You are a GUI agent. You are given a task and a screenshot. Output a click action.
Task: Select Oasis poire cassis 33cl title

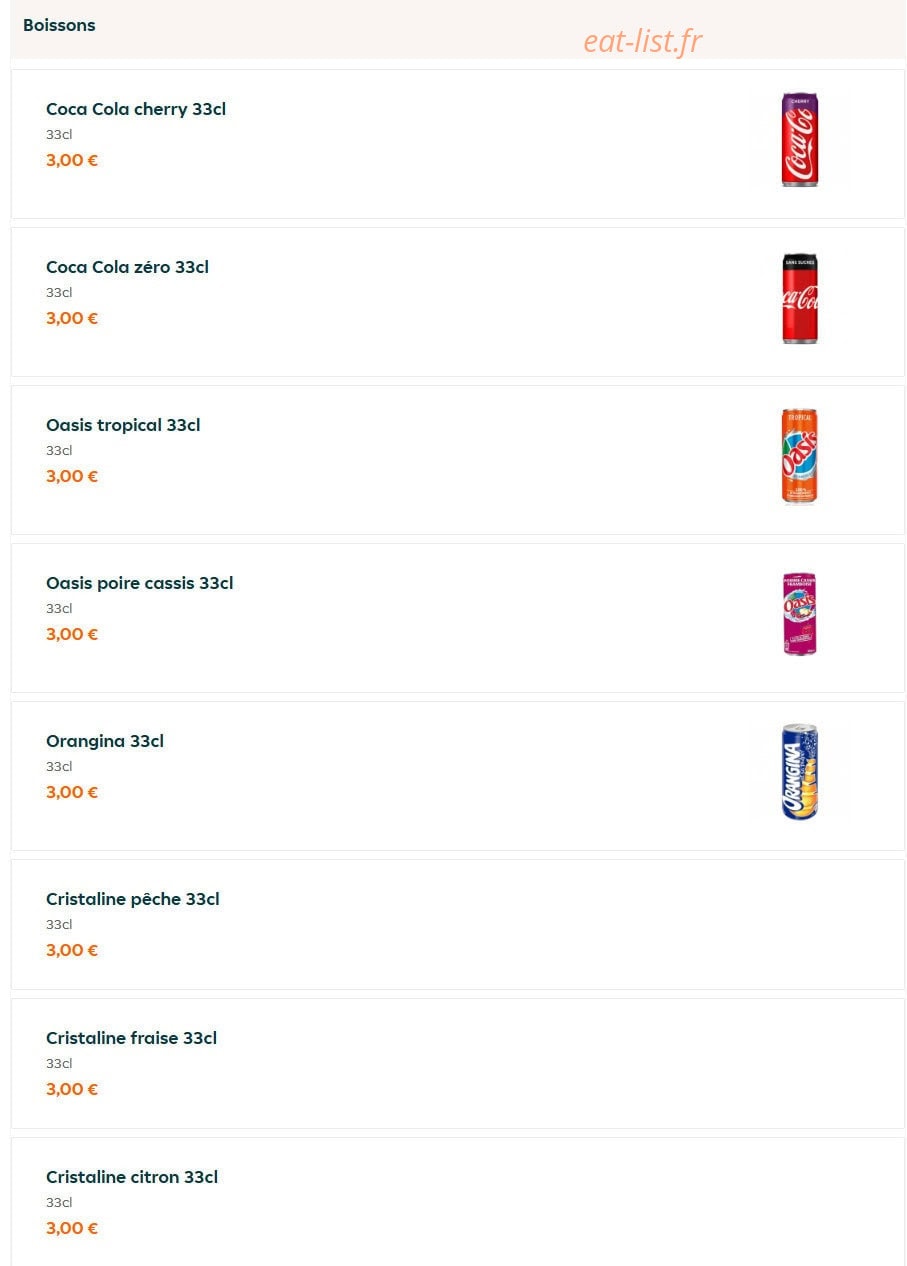click(x=139, y=583)
